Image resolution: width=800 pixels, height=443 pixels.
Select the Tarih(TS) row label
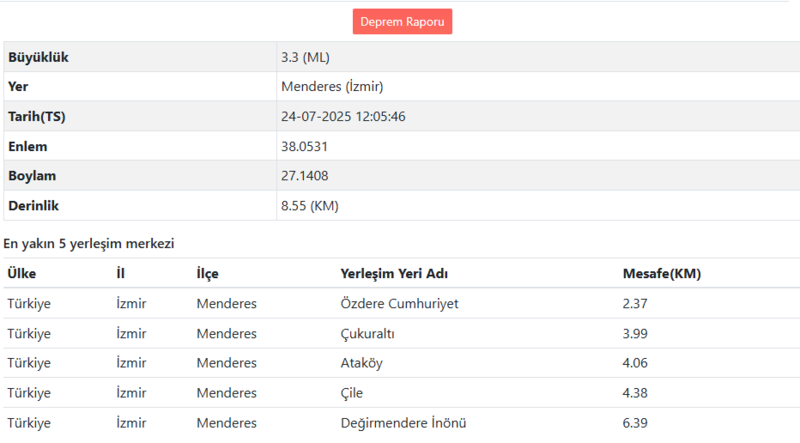(x=37, y=116)
